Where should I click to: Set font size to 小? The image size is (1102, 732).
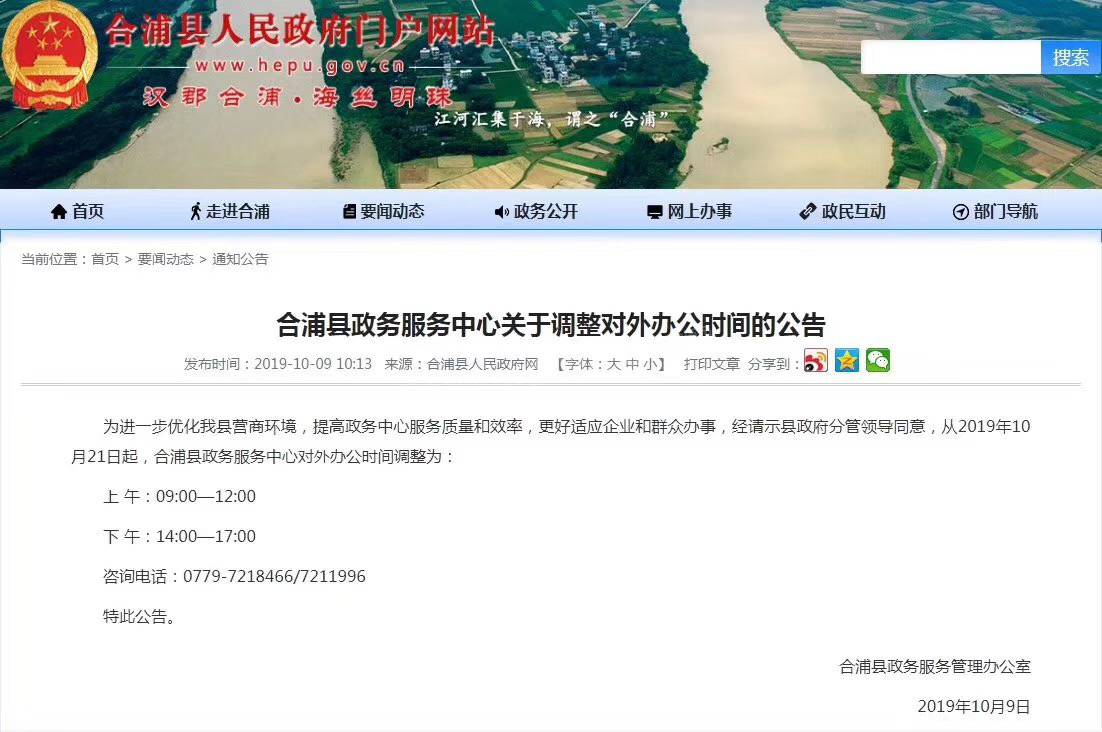pos(649,364)
